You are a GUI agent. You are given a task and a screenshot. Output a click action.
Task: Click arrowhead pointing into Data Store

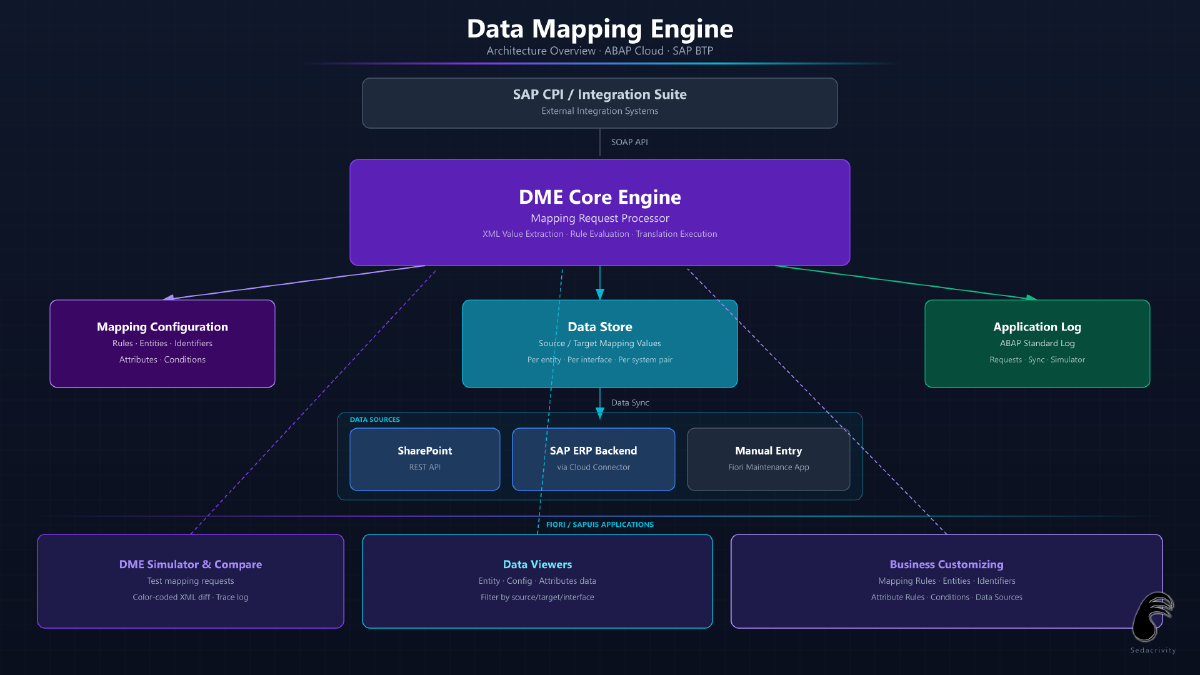[600, 294]
